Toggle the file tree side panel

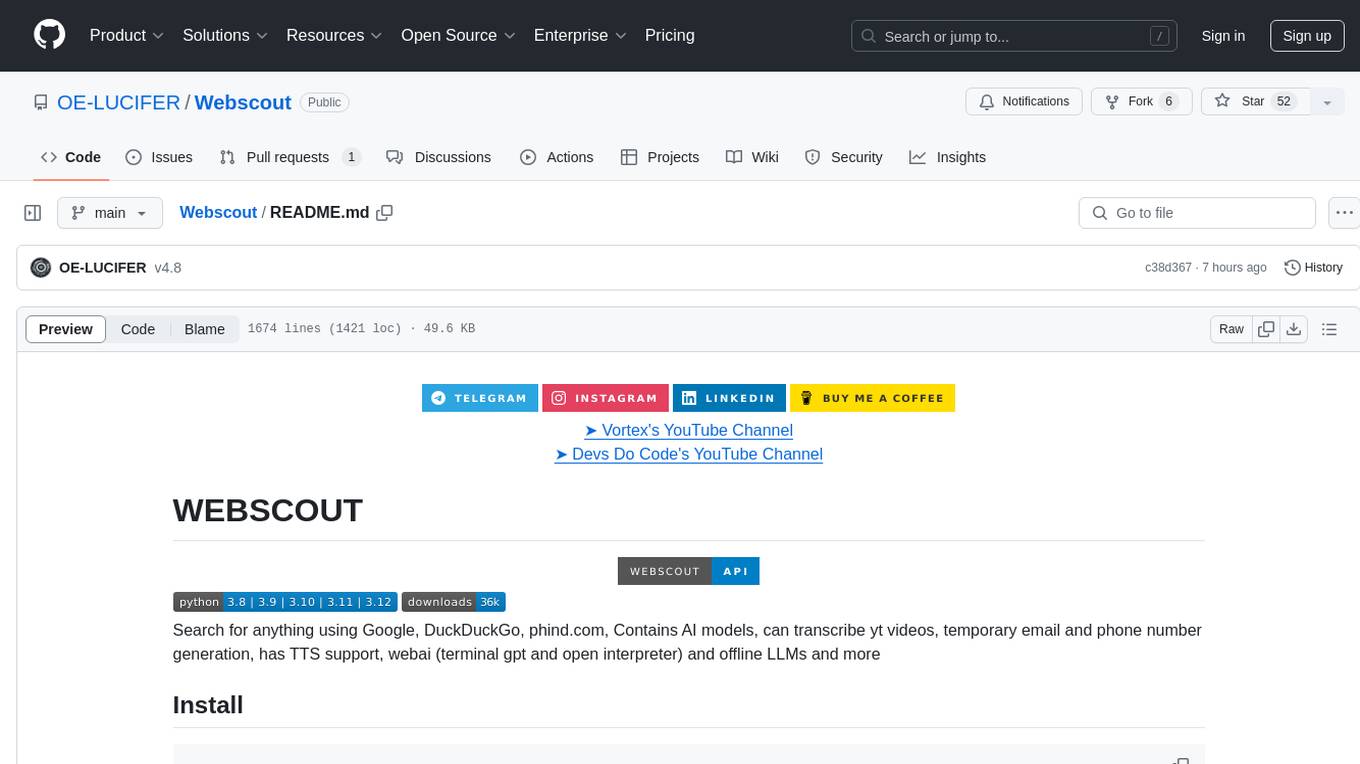tap(33, 213)
